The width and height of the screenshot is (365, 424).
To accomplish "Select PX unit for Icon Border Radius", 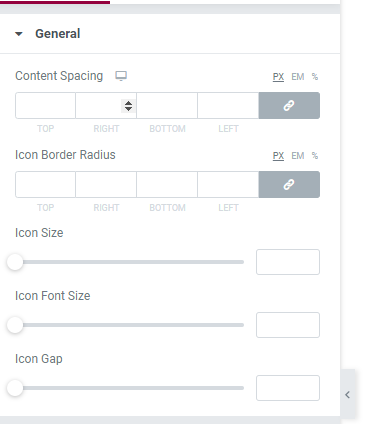I will 278,156.
